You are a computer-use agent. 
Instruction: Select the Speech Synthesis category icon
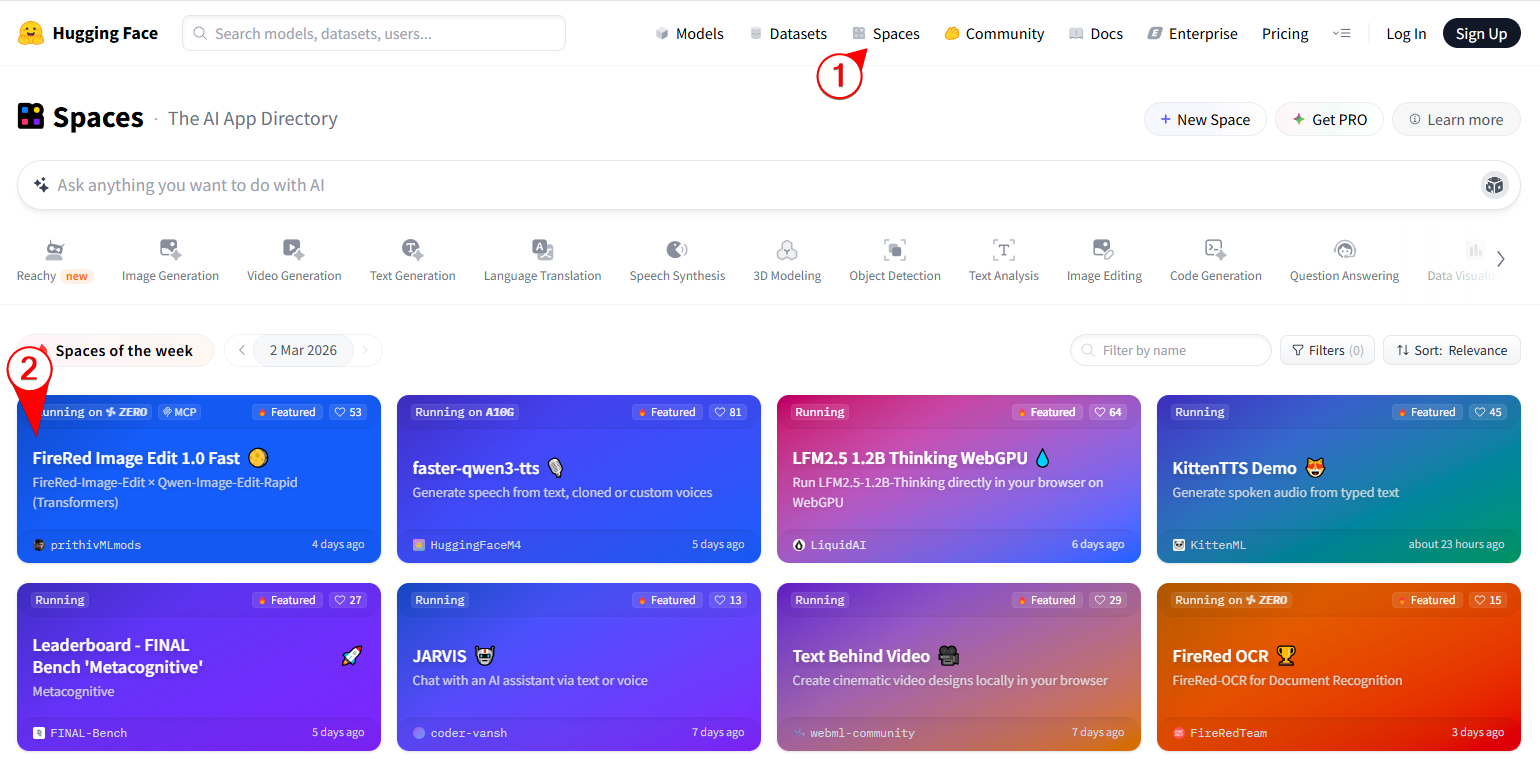[x=677, y=250]
